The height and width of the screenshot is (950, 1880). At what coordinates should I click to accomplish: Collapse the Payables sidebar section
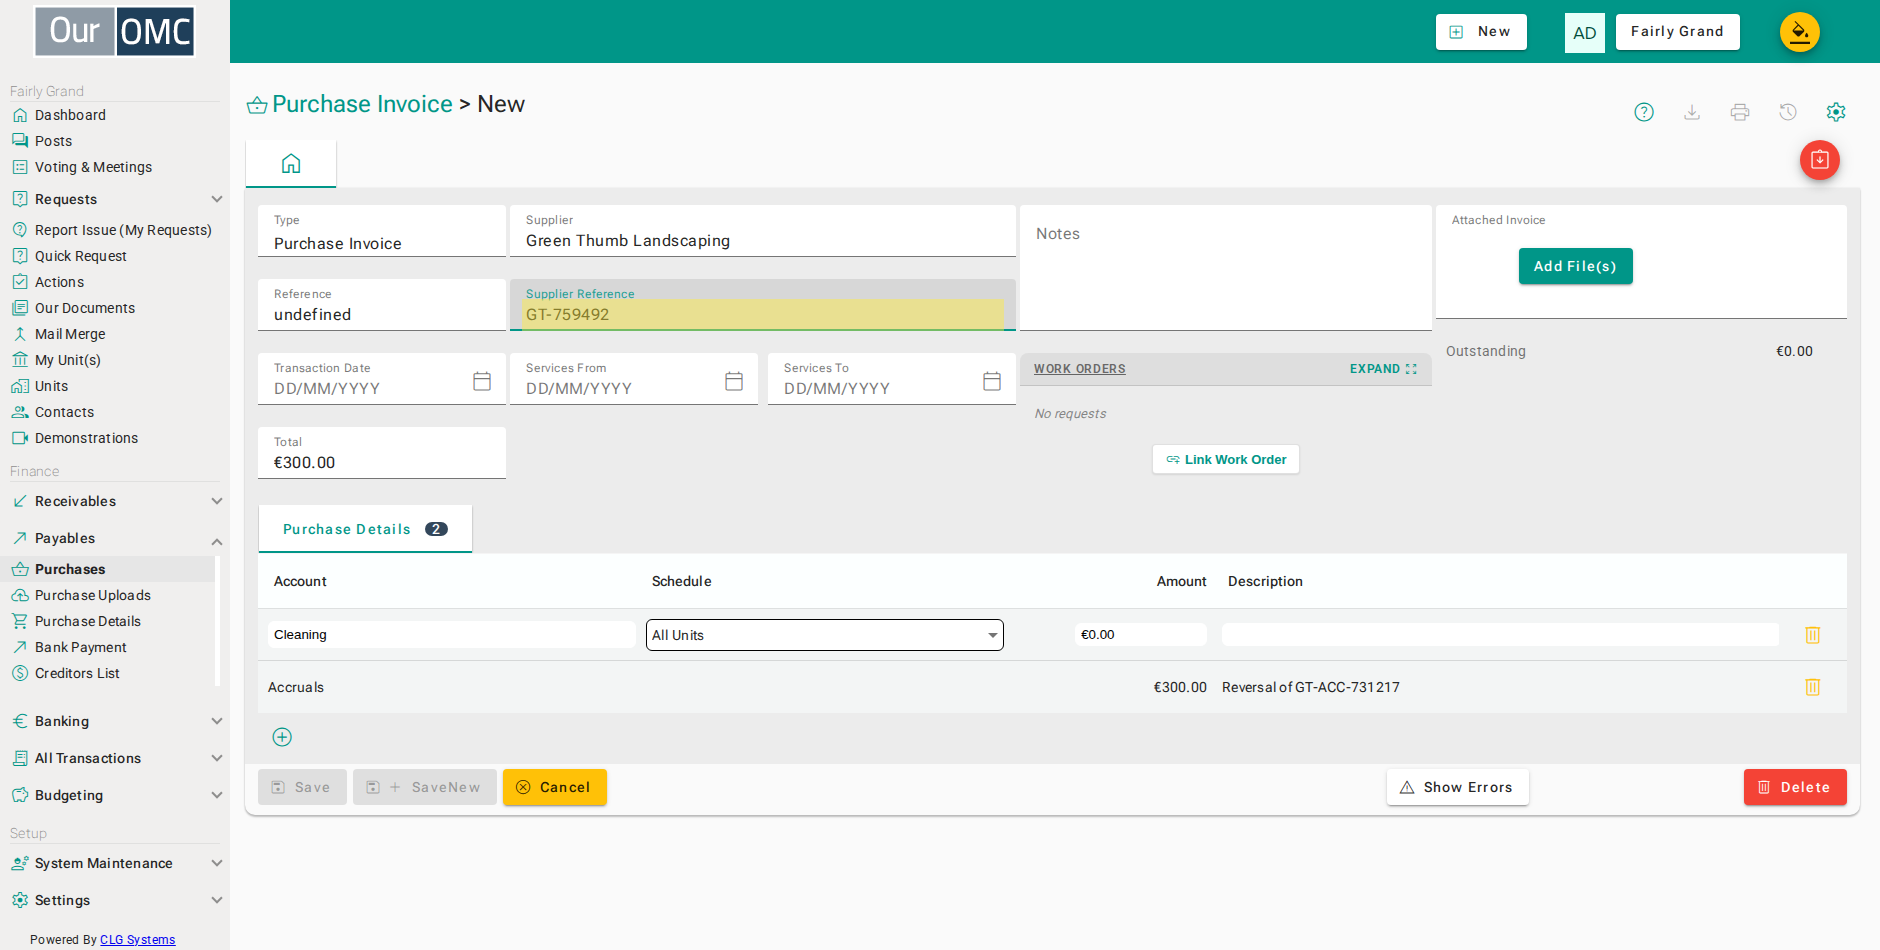click(216, 541)
